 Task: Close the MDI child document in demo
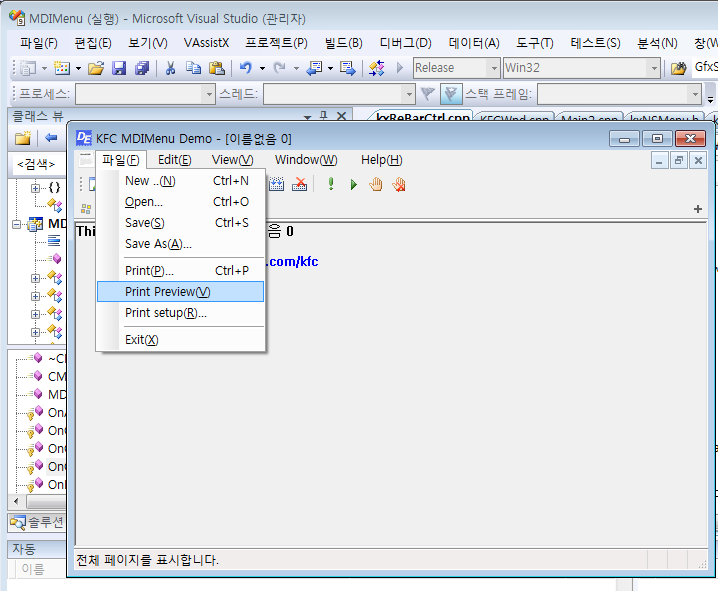click(x=698, y=161)
